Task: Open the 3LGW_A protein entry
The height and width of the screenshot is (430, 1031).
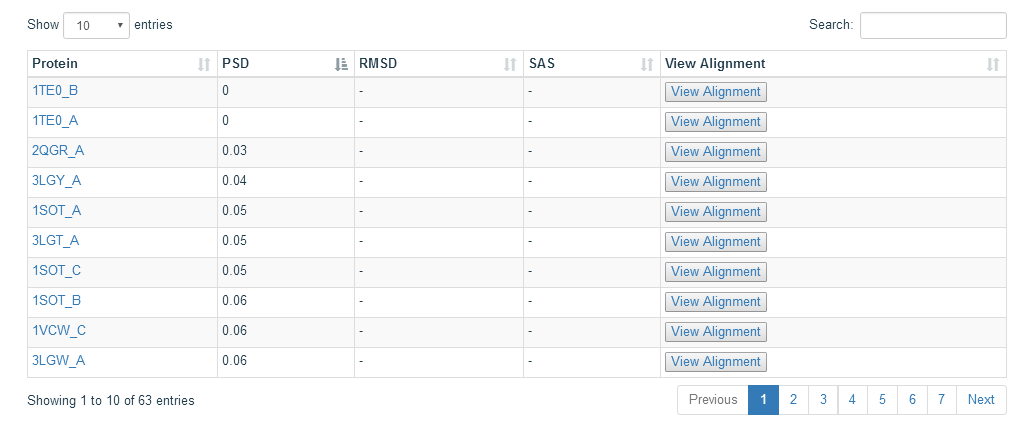Action: (x=59, y=360)
